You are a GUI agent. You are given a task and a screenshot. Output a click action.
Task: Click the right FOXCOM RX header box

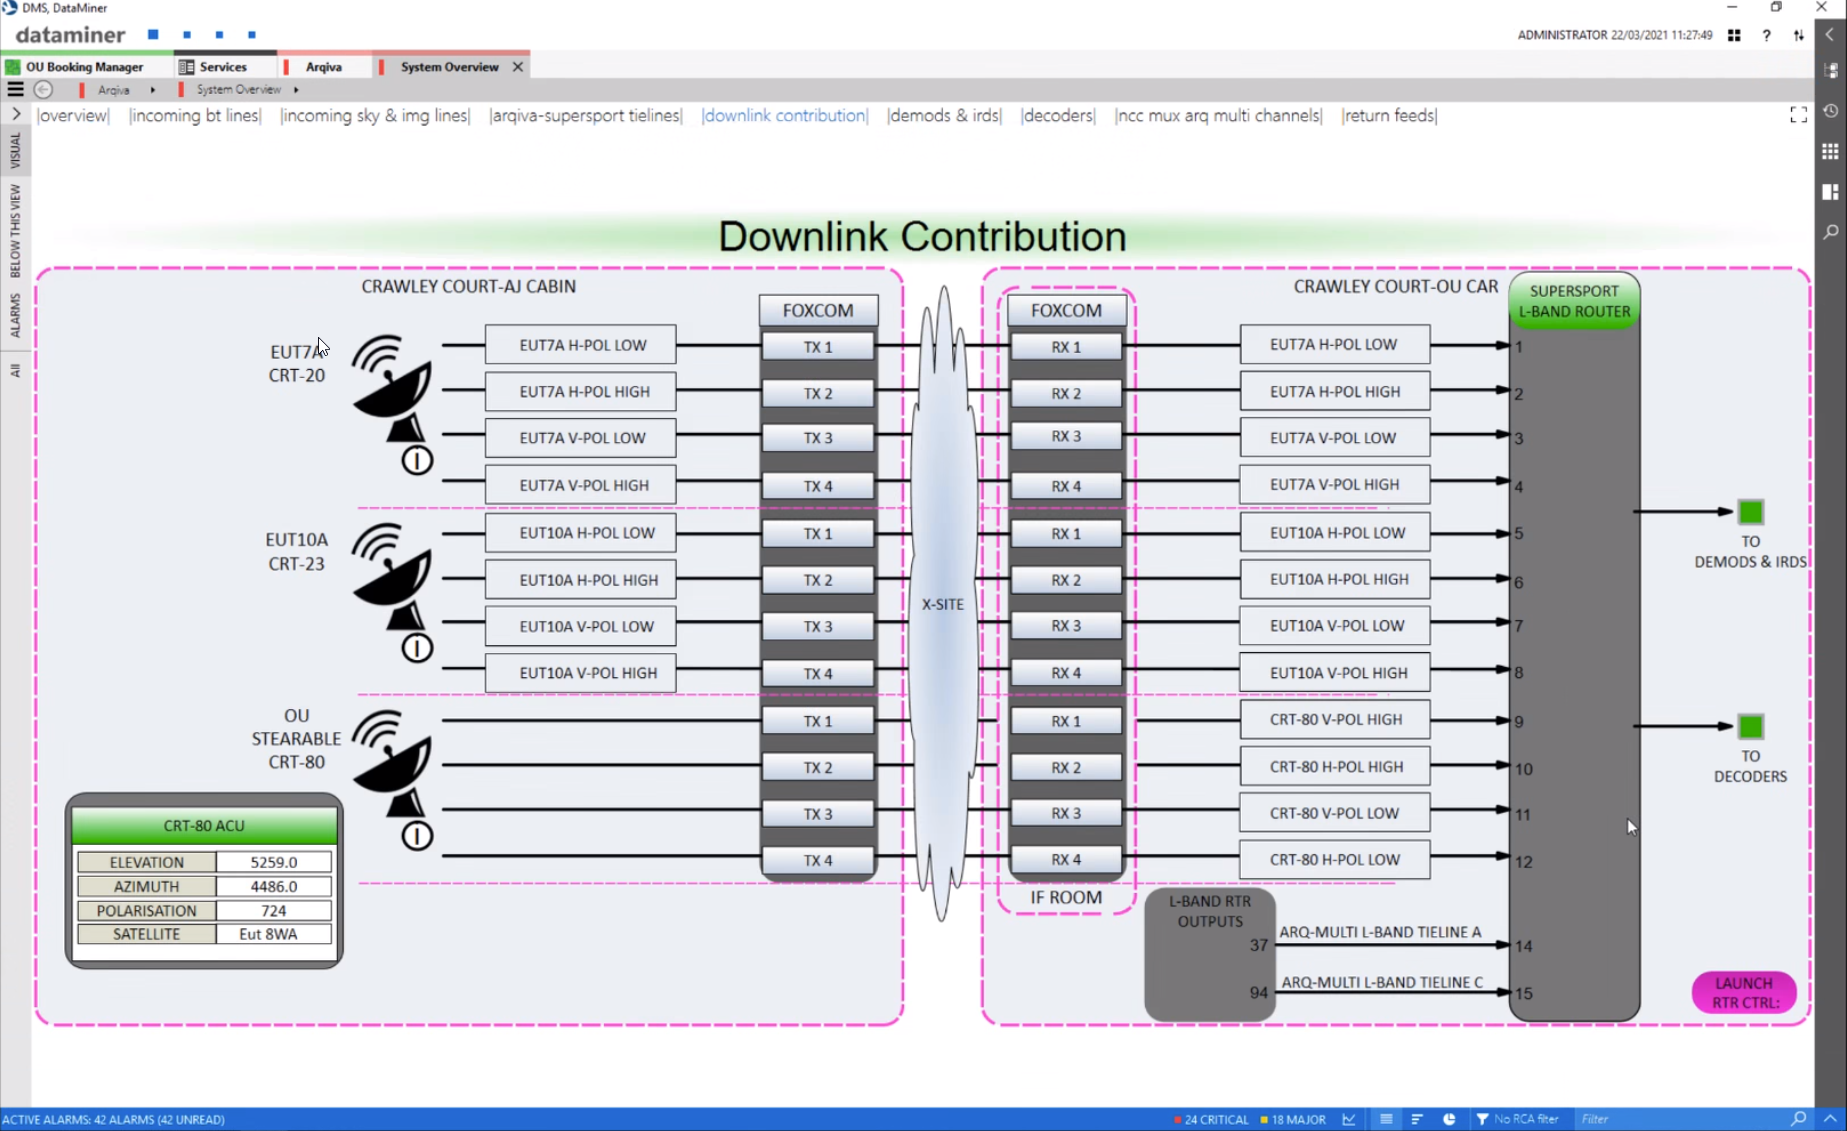click(x=1066, y=311)
